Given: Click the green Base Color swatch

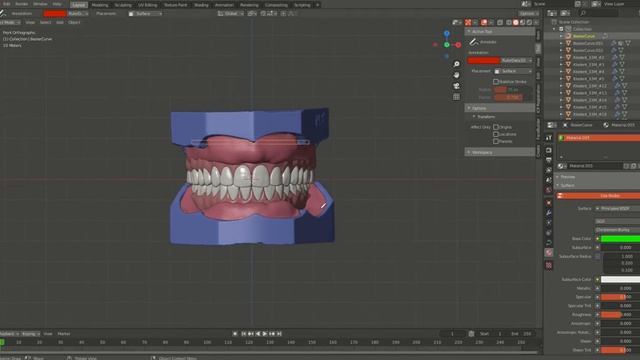Looking at the screenshot, I should point(620,239).
